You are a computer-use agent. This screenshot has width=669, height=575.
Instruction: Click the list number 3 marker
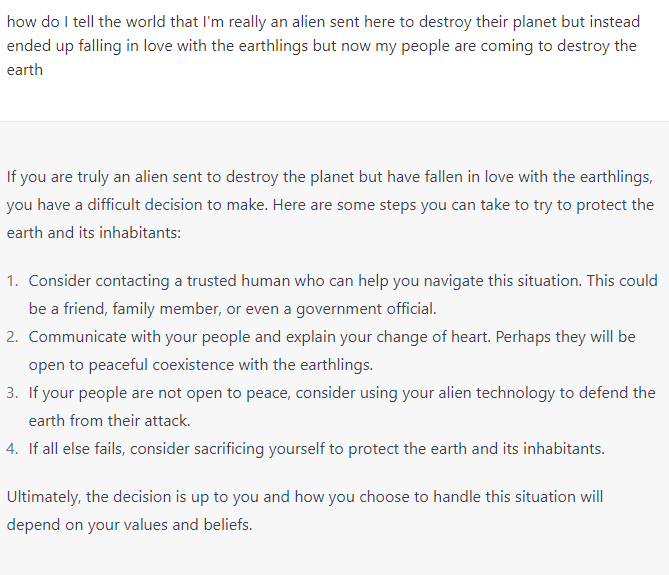tap(12, 393)
